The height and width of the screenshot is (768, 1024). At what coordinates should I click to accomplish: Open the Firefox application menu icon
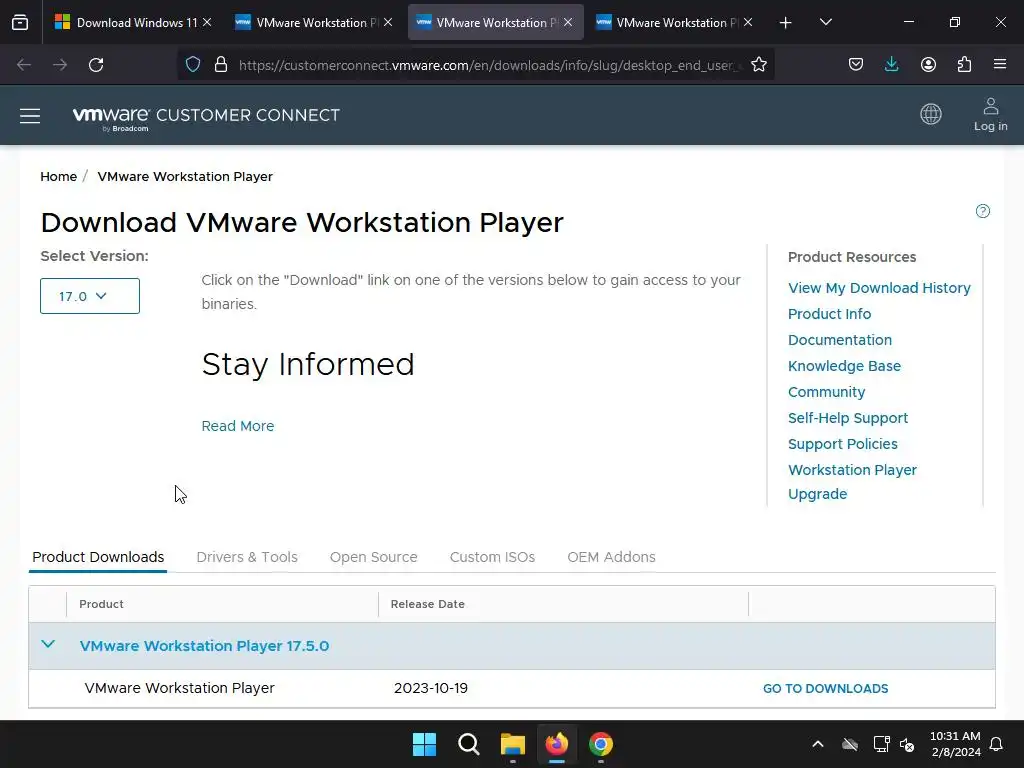[1000, 64]
